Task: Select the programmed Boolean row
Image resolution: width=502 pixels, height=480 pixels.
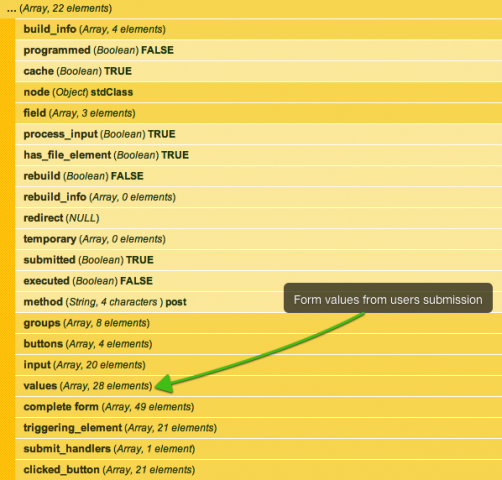Action: tap(258, 50)
